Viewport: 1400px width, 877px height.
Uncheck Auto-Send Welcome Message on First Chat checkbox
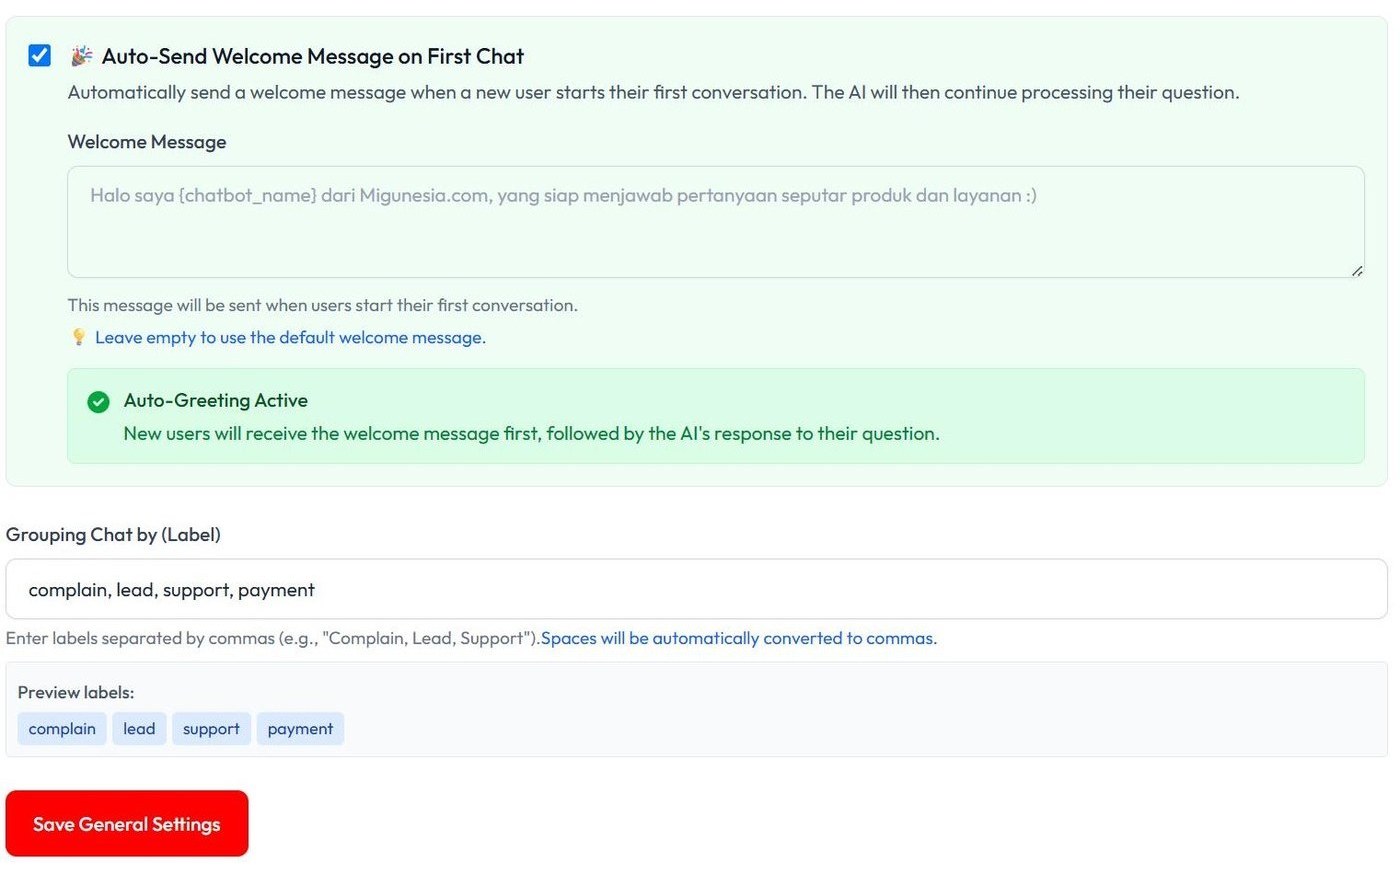[39, 56]
